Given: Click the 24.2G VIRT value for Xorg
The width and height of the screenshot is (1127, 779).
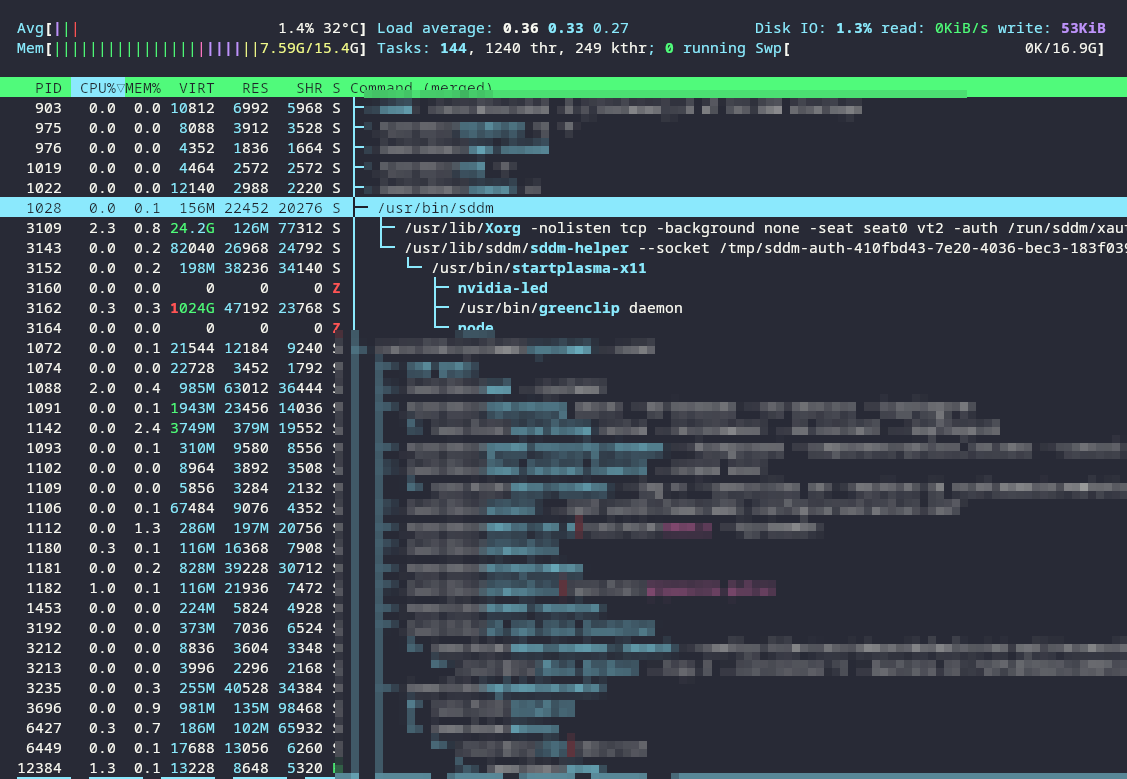Looking at the screenshot, I should [x=192, y=229].
